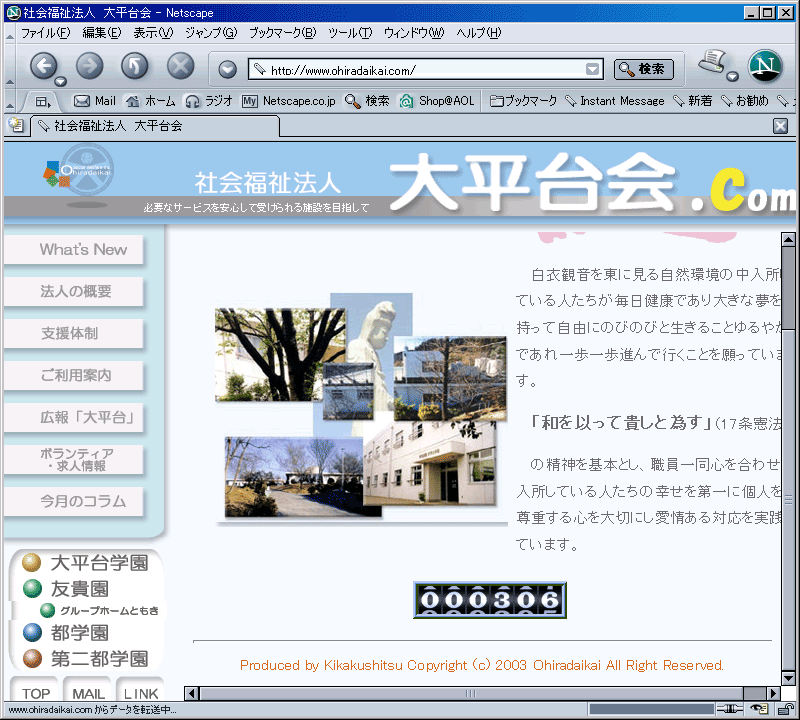Screen dimensions: 800x720
Task: Expand the URL bar history dropdown
Action: 592,69
